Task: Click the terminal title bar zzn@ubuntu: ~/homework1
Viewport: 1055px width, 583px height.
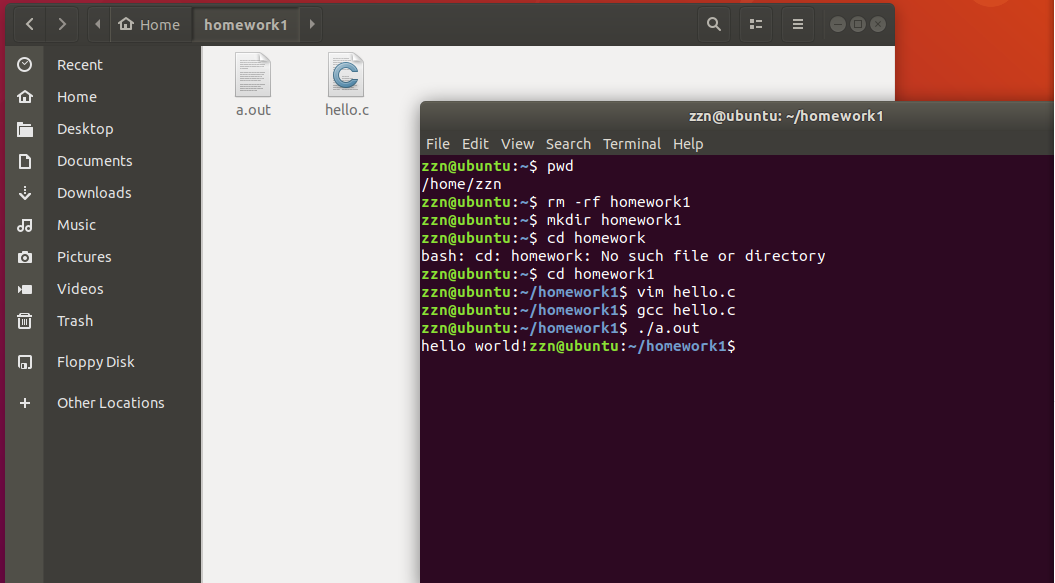Action: click(786, 116)
